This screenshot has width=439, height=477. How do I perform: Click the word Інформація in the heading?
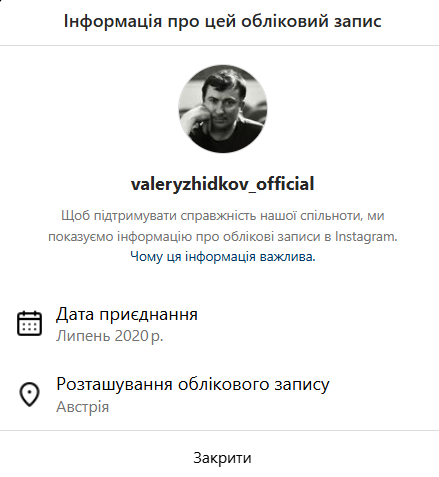coord(113,21)
